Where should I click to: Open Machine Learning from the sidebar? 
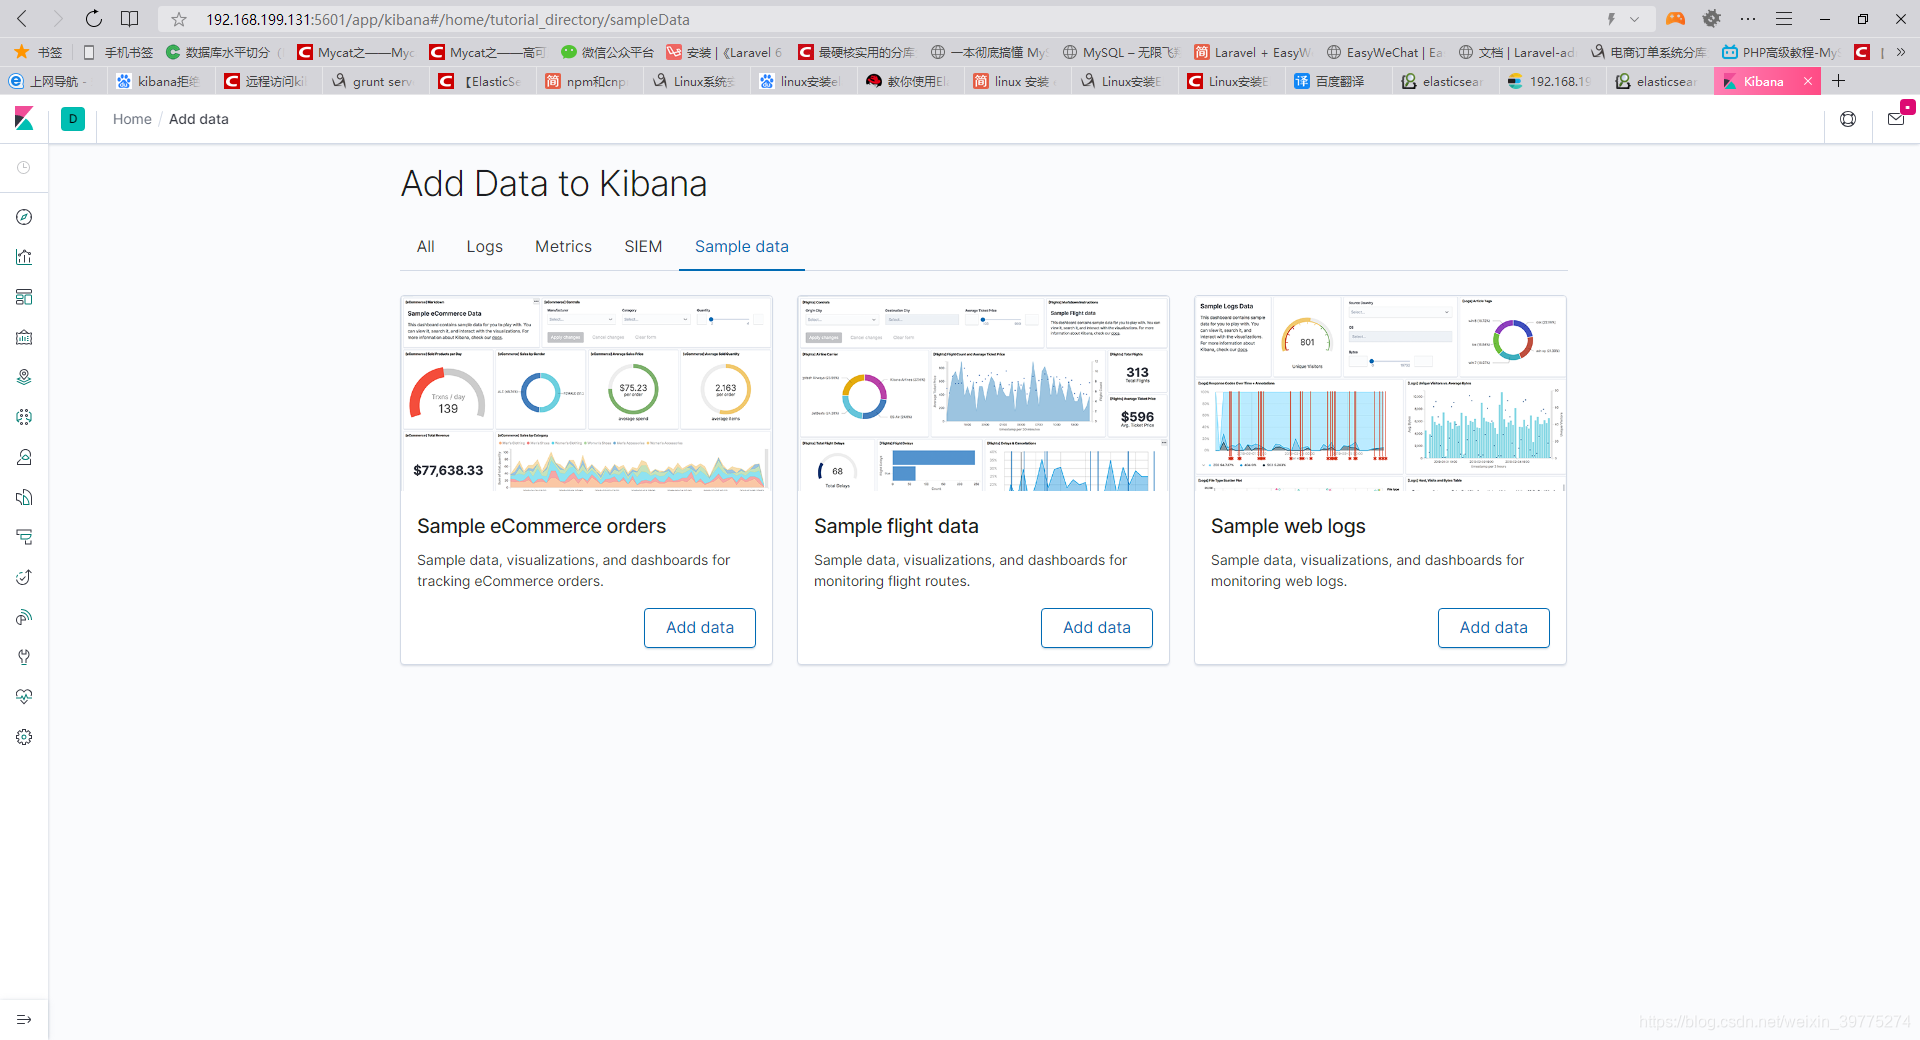(24, 417)
